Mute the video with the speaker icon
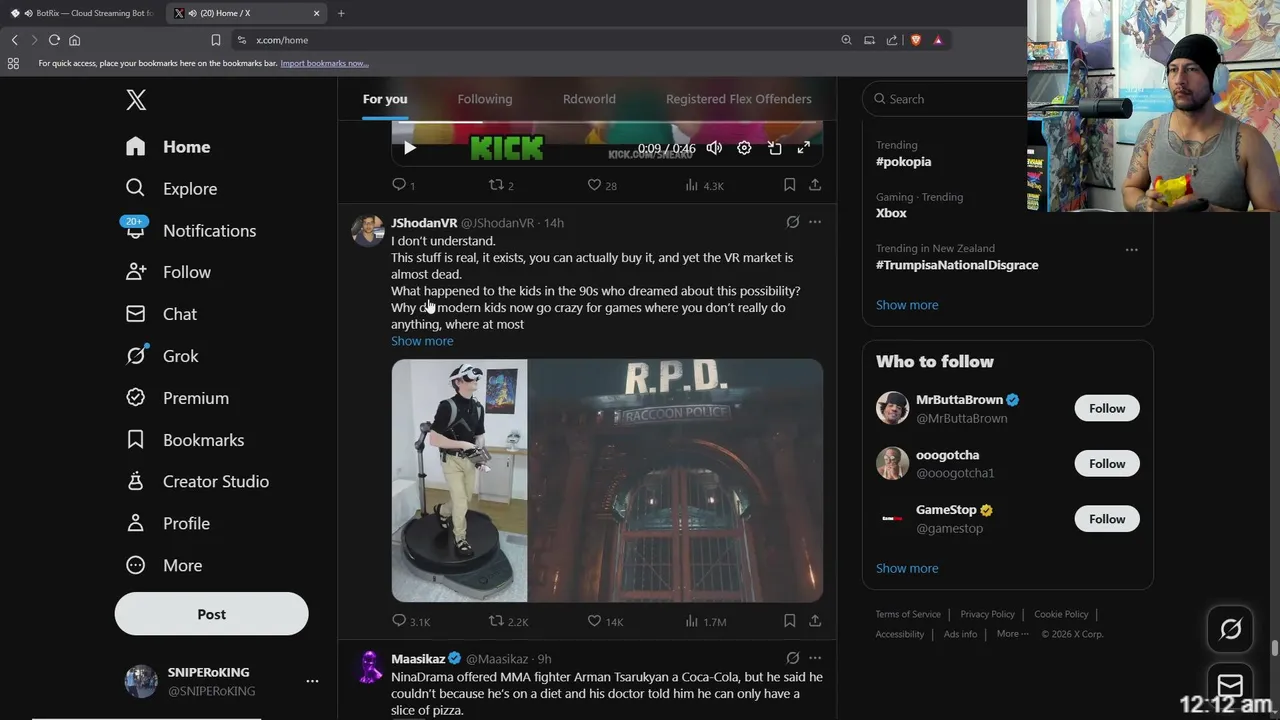Image resolution: width=1280 pixels, height=720 pixels. [x=714, y=148]
